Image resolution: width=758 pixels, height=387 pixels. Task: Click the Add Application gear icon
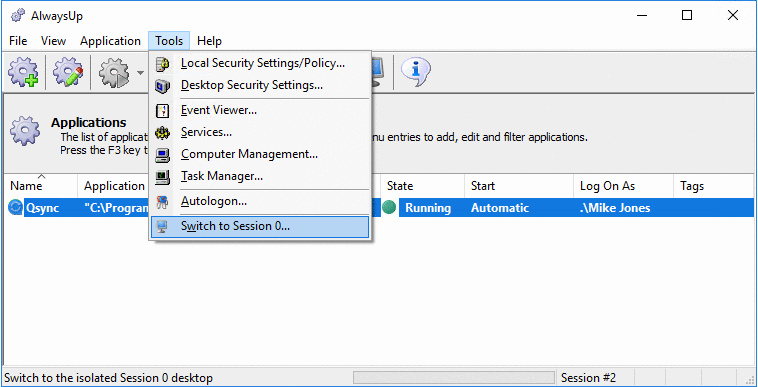click(23, 72)
